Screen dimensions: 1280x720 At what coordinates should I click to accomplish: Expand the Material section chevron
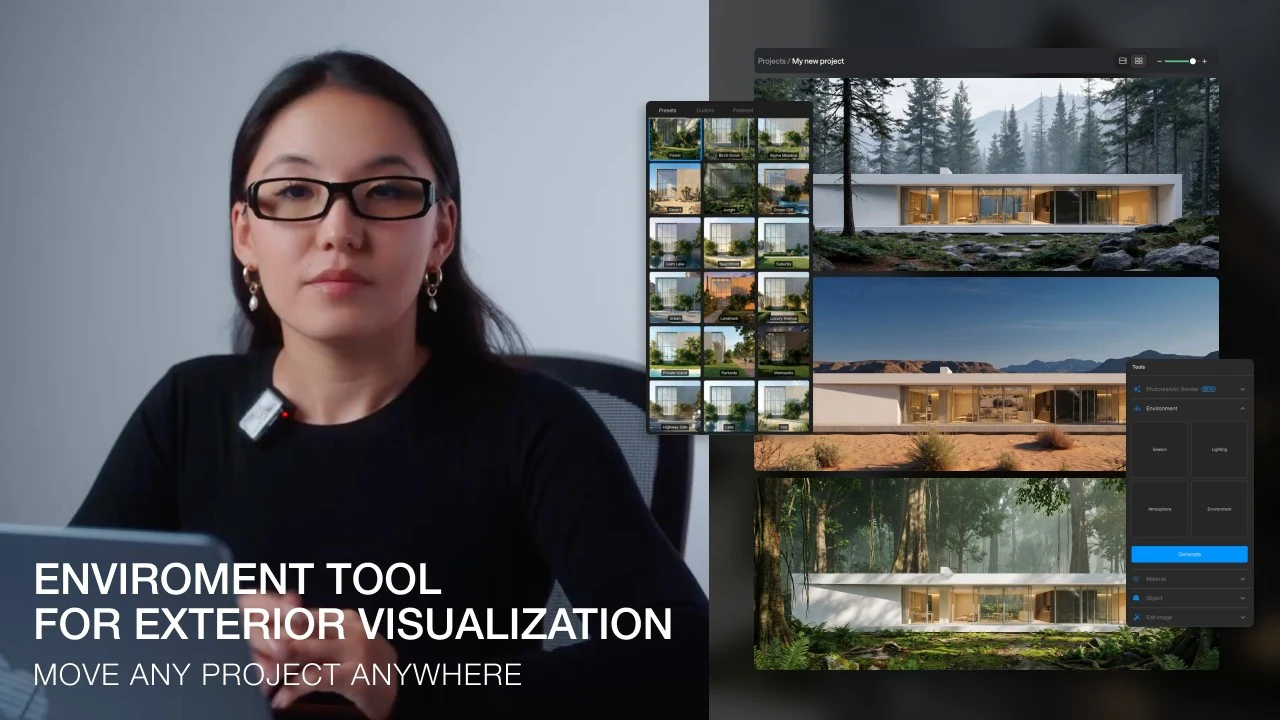pos(1243,579)
